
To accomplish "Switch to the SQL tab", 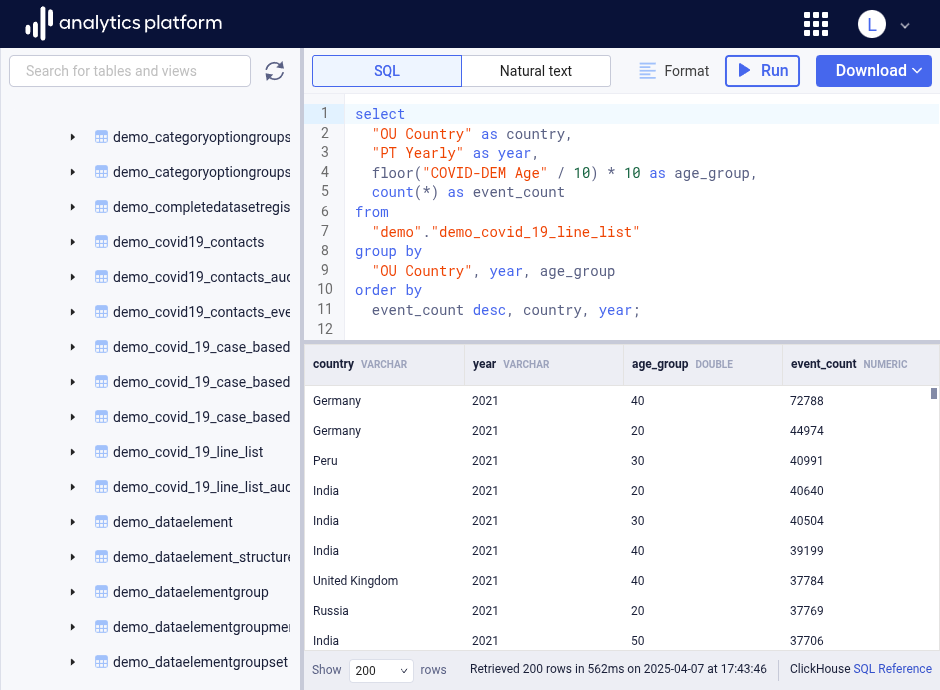I will point(387,71).
